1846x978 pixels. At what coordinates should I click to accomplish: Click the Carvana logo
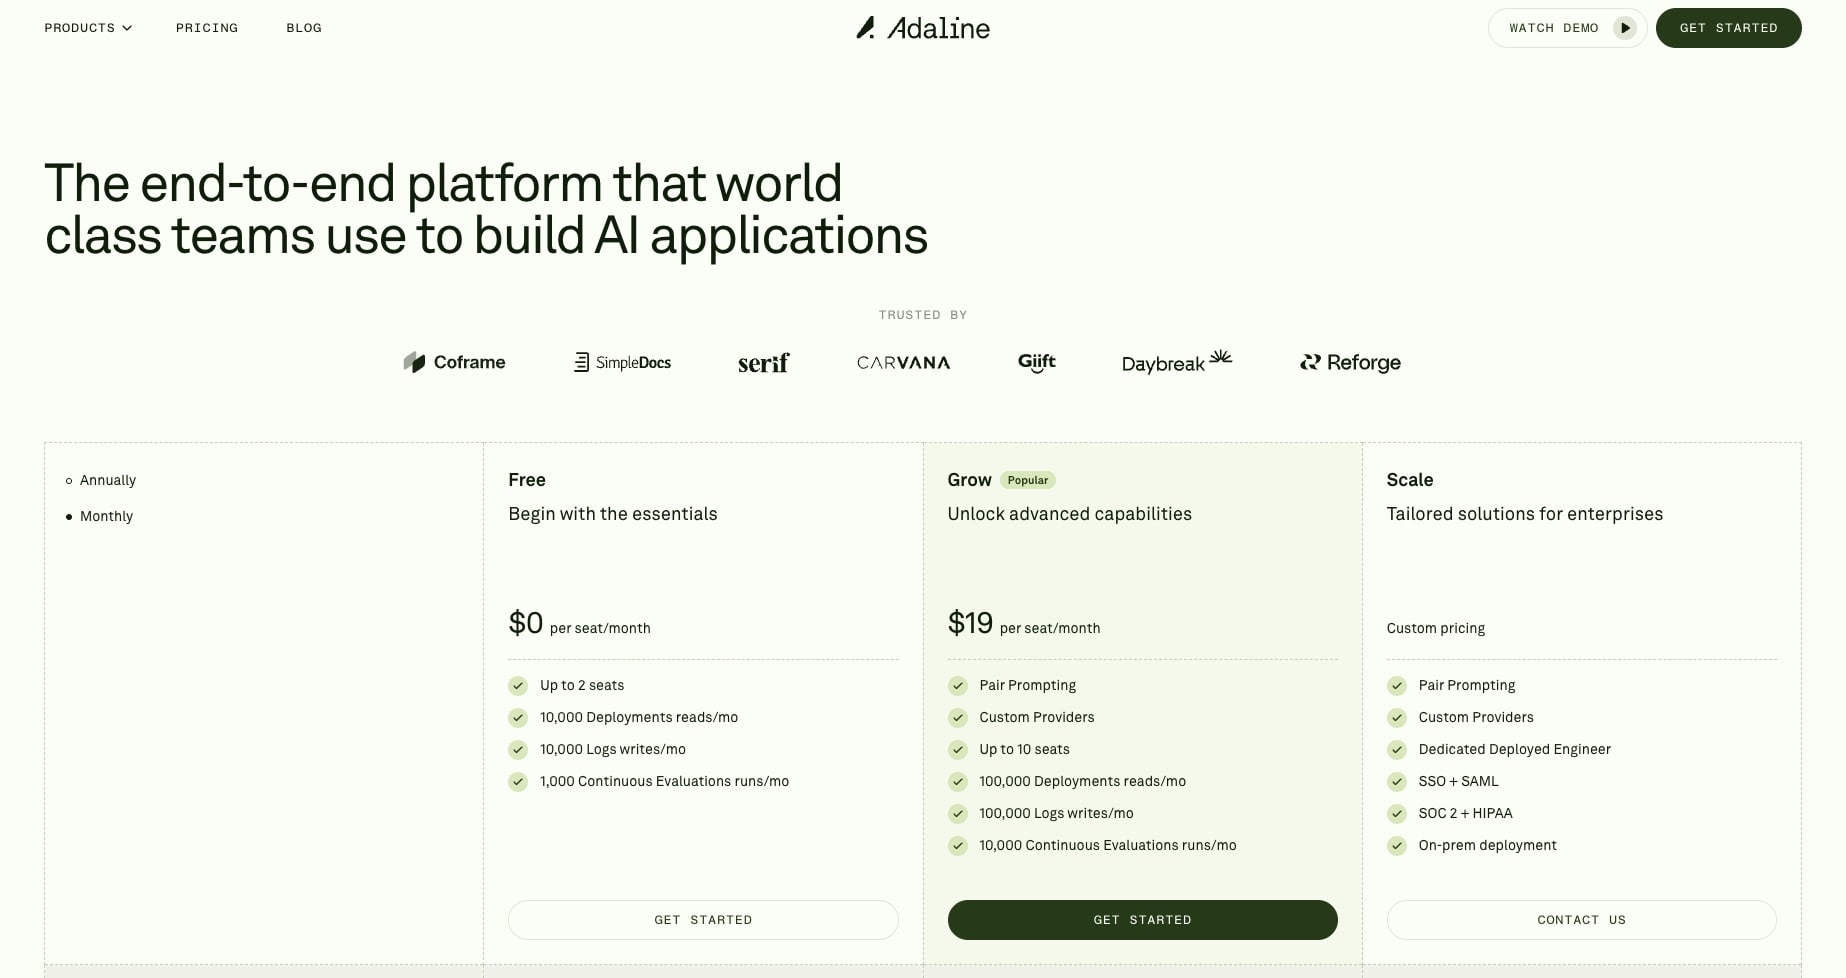coord(903,363)
